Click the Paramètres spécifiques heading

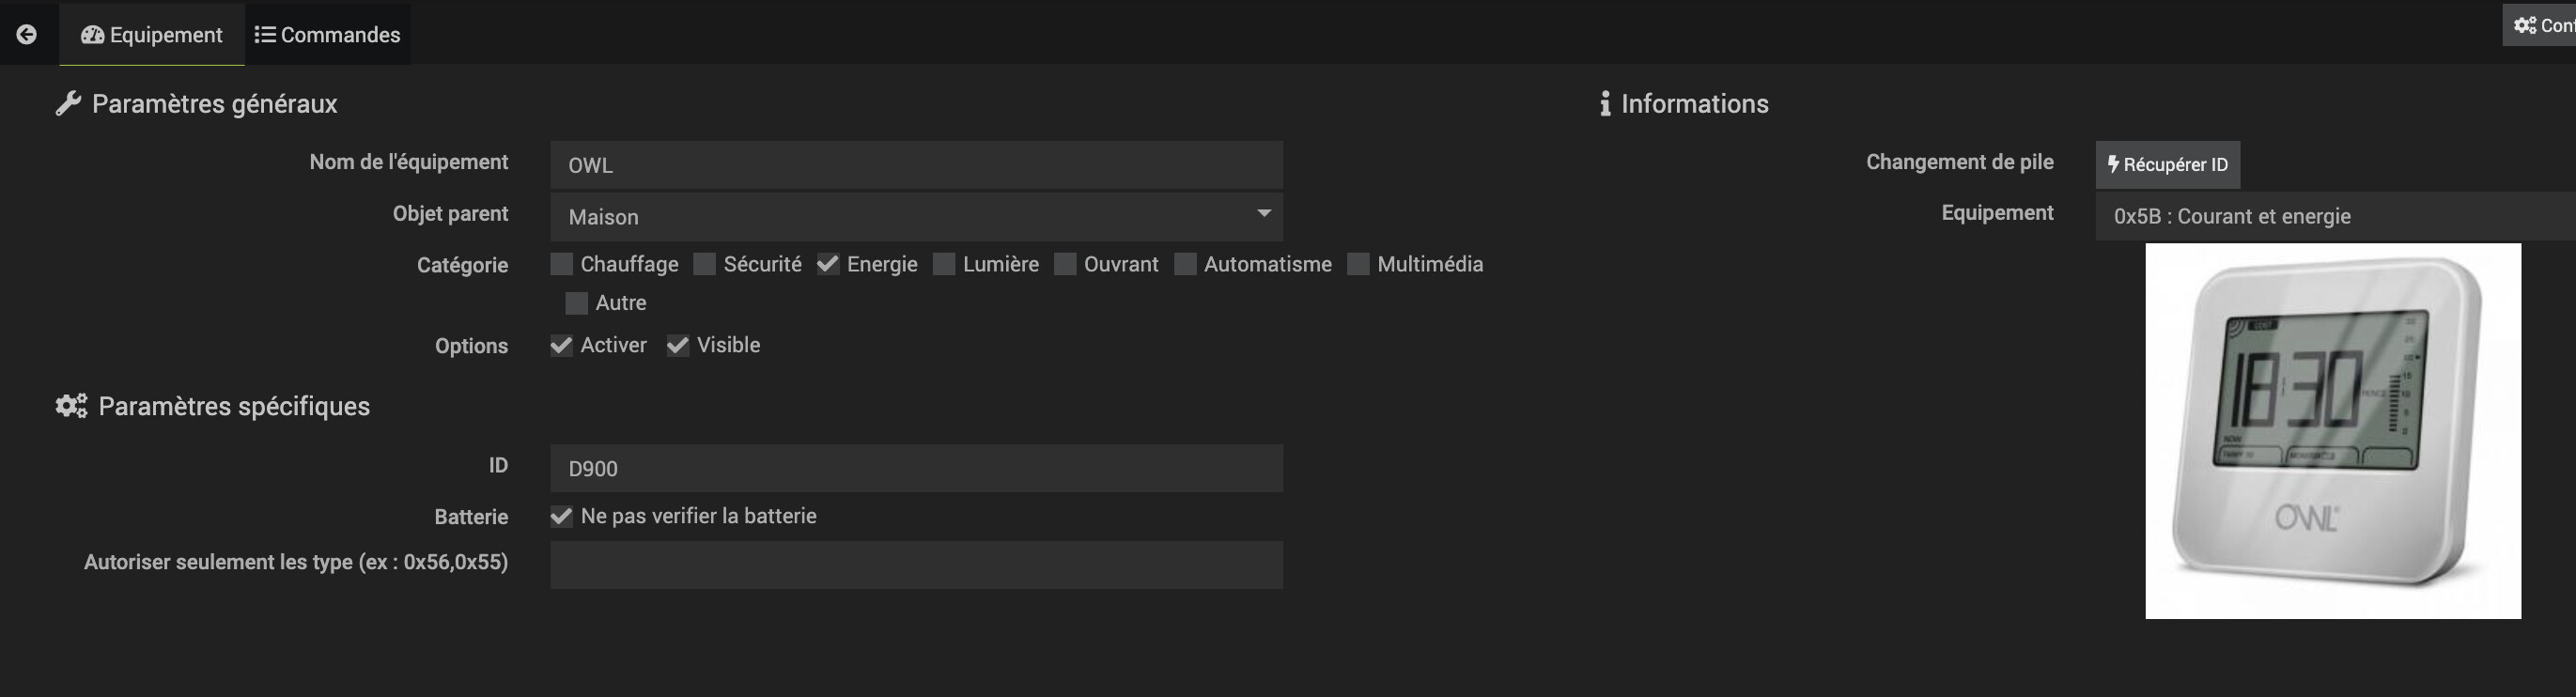pos(234,406)
